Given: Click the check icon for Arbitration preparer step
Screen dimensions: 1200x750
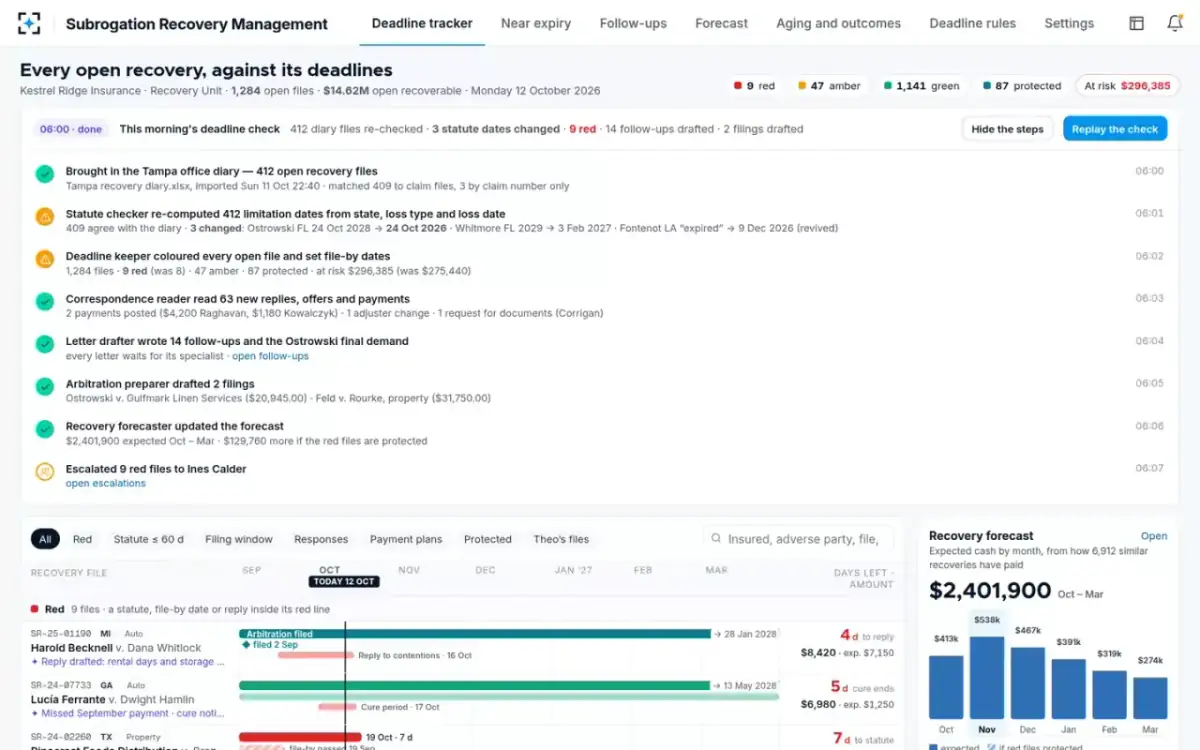Looking at the screenshot, I should click(45, 386).
